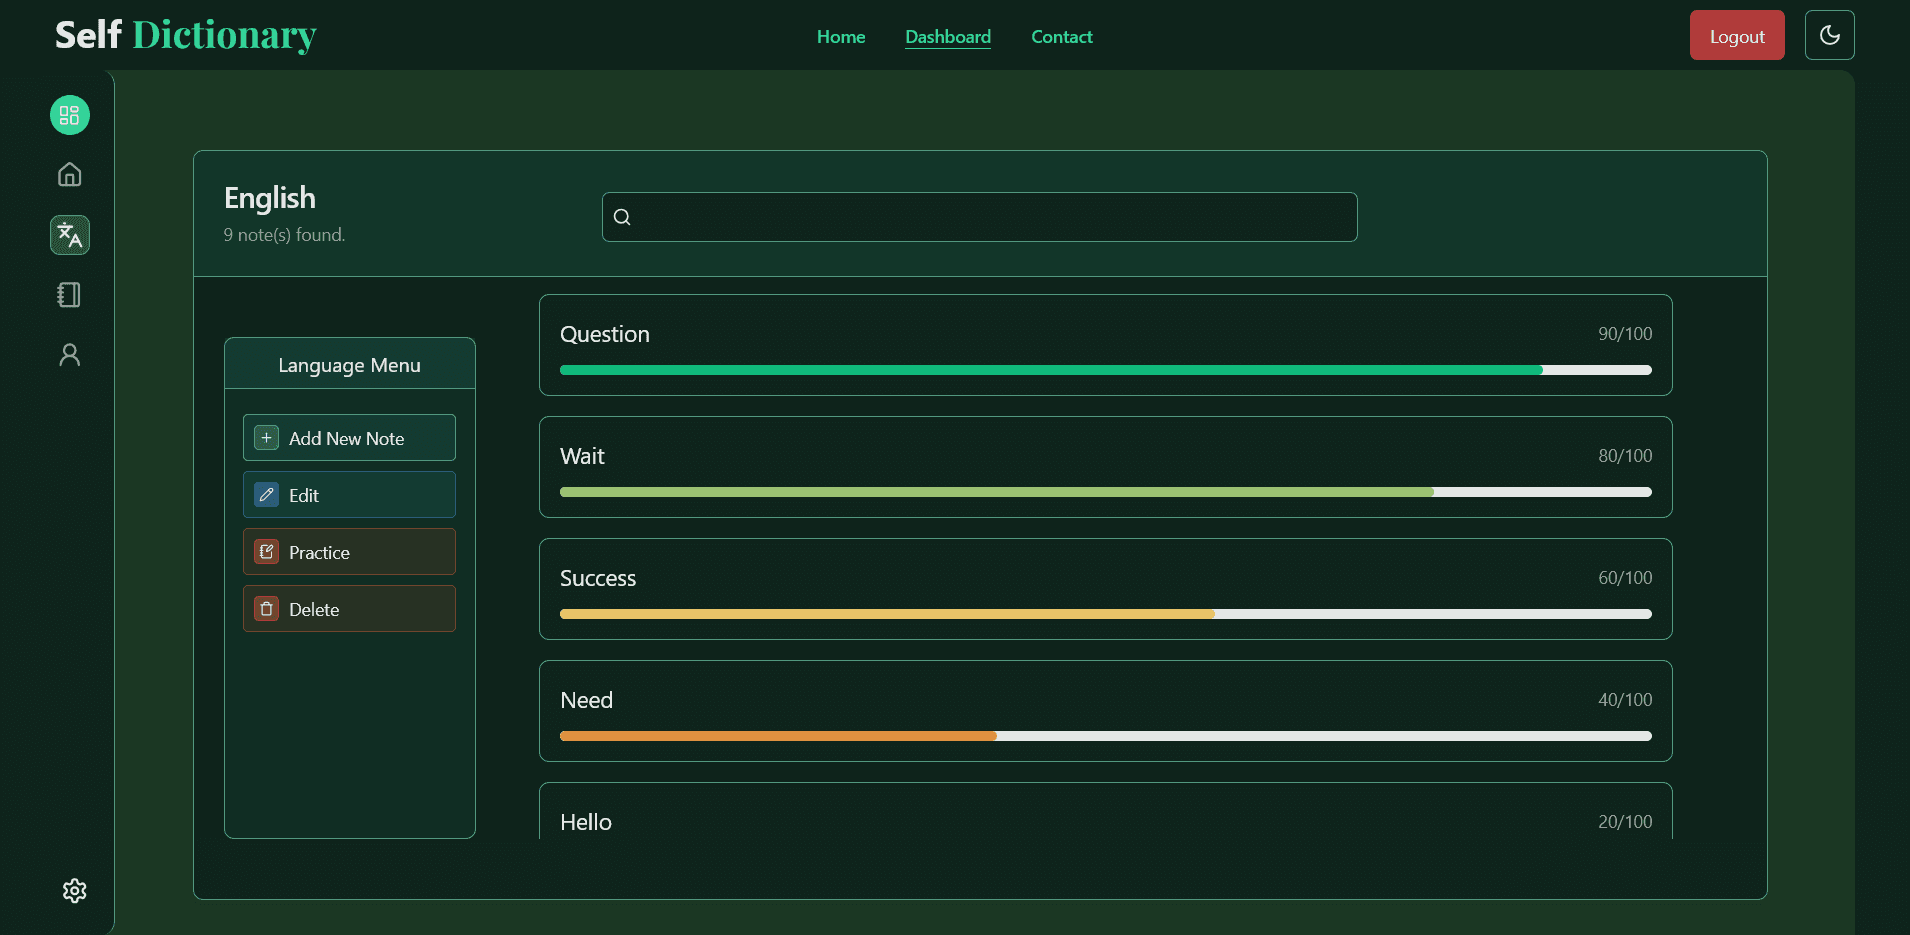
Task: Focus the notes search field
Action: (980, 217)
